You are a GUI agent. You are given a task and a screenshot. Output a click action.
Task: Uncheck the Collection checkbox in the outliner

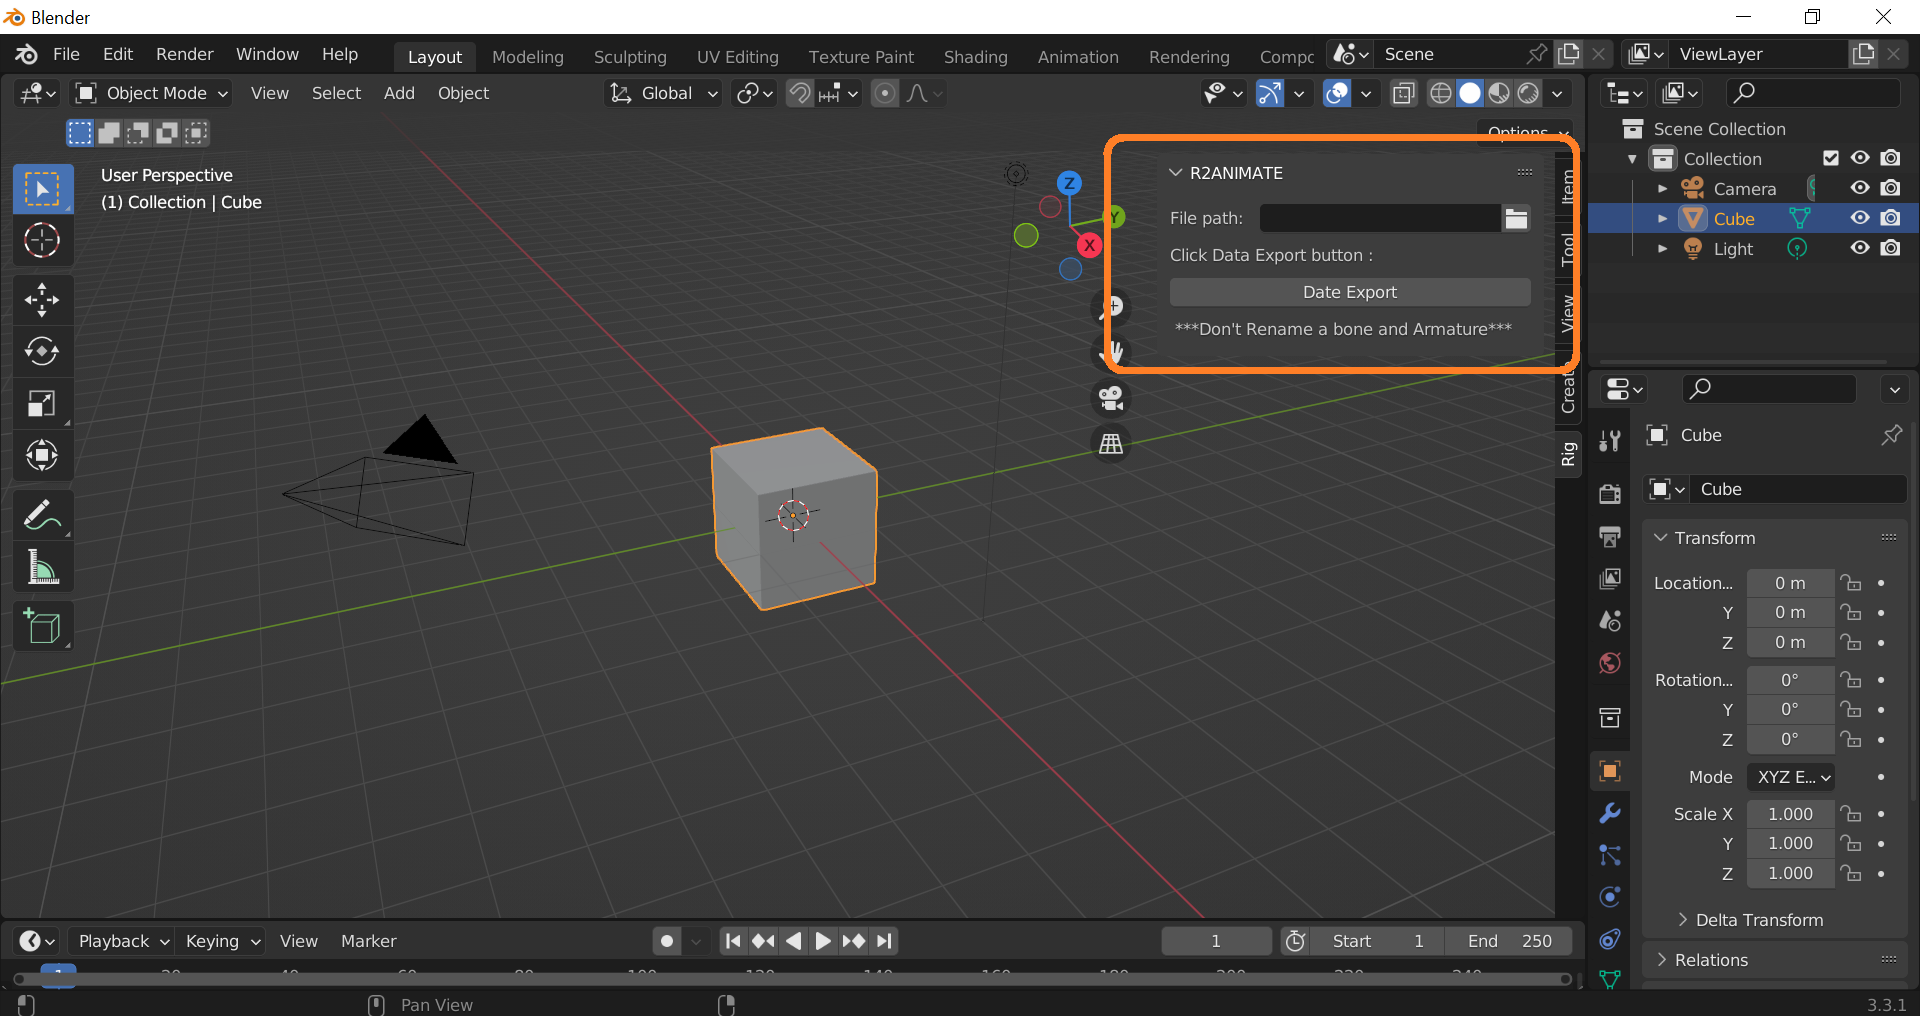click(1831, 157)
